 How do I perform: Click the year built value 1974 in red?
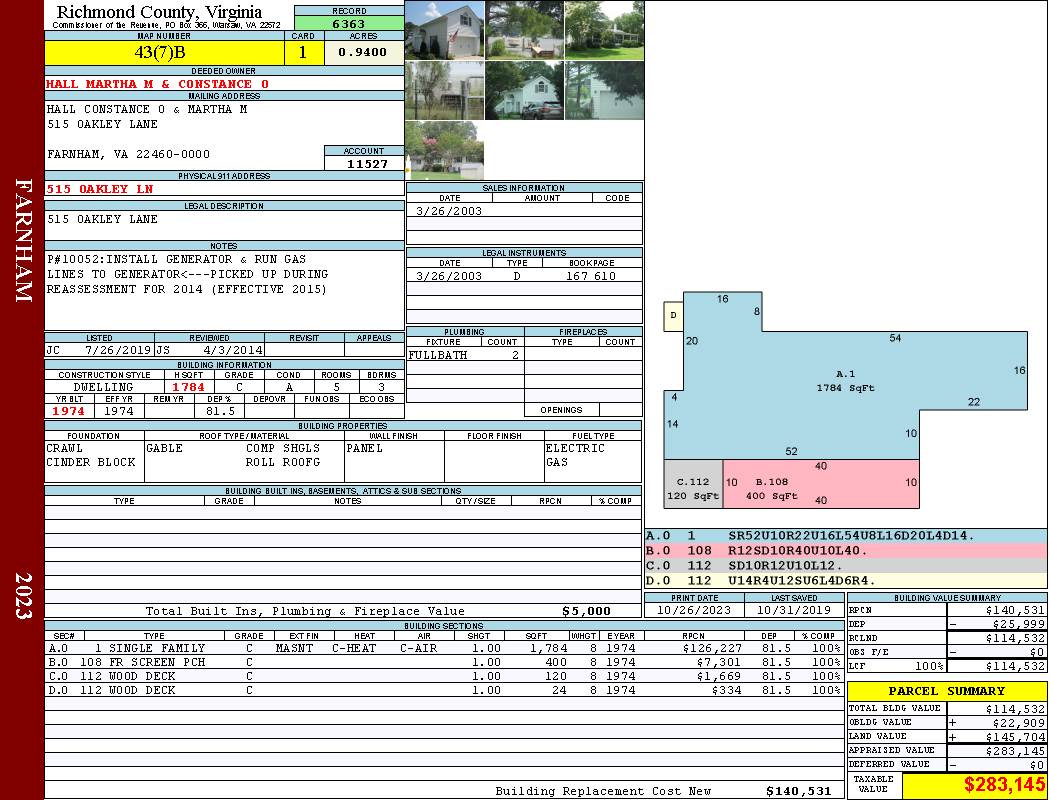click(69, 411)
